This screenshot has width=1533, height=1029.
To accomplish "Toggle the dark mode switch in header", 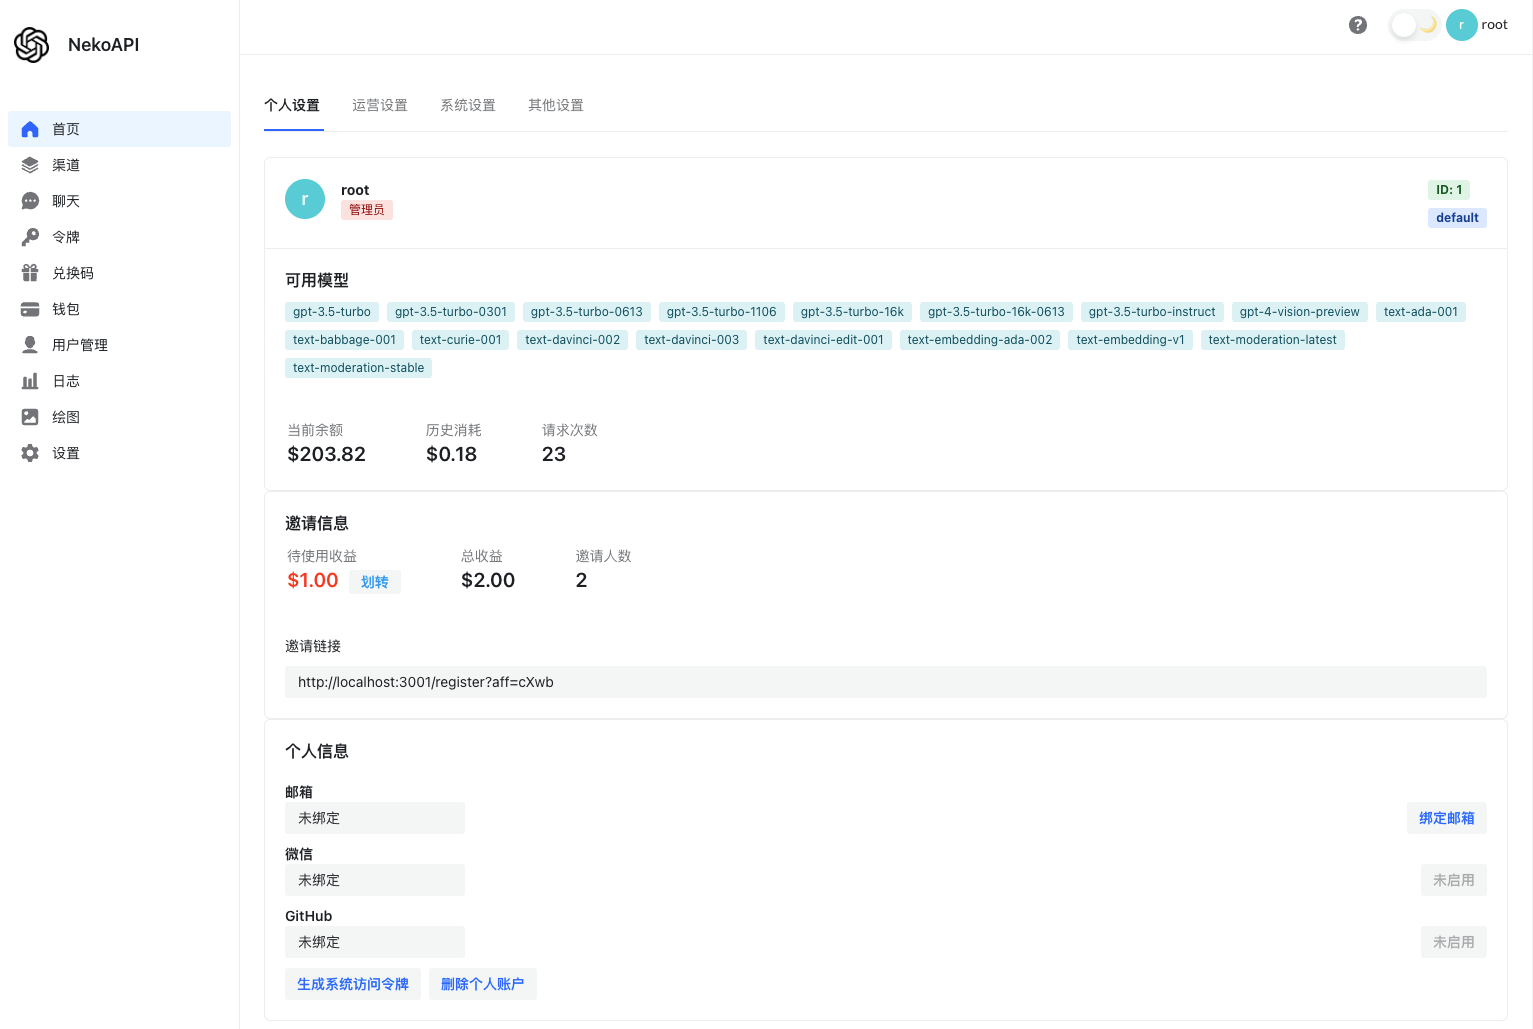I will click(1413, 24).
